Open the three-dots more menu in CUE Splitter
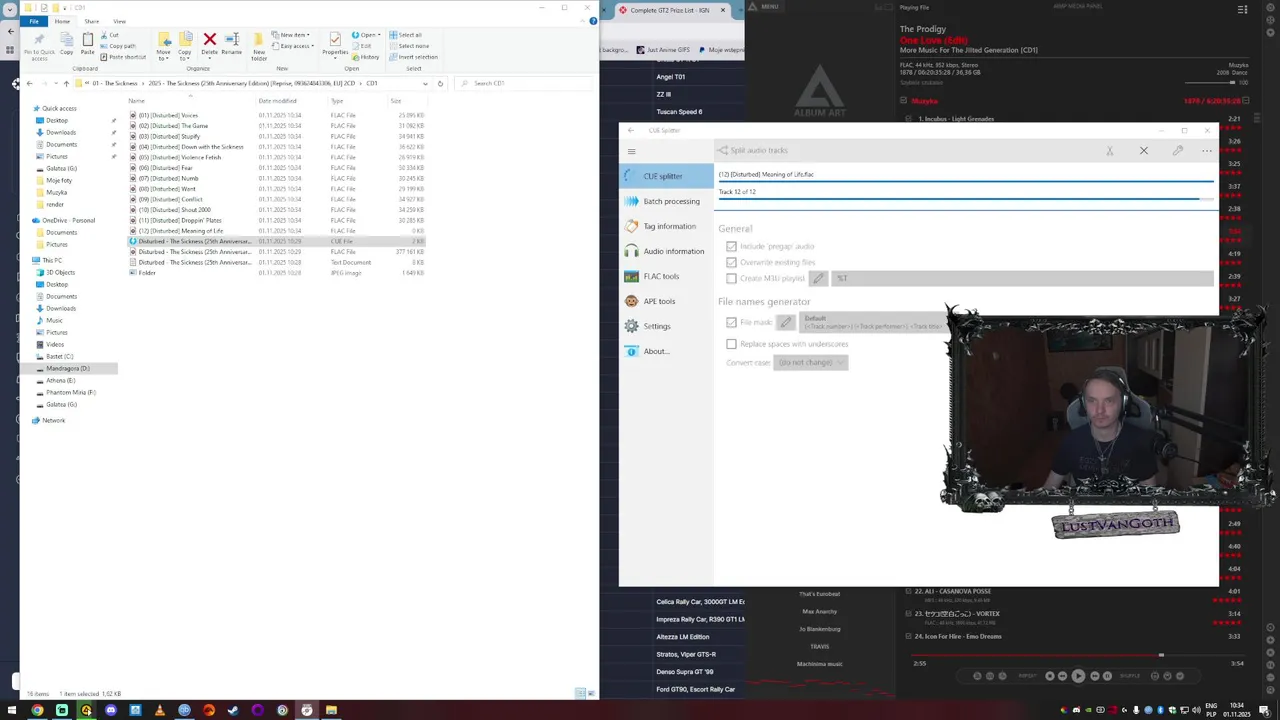 [1207, 151]
